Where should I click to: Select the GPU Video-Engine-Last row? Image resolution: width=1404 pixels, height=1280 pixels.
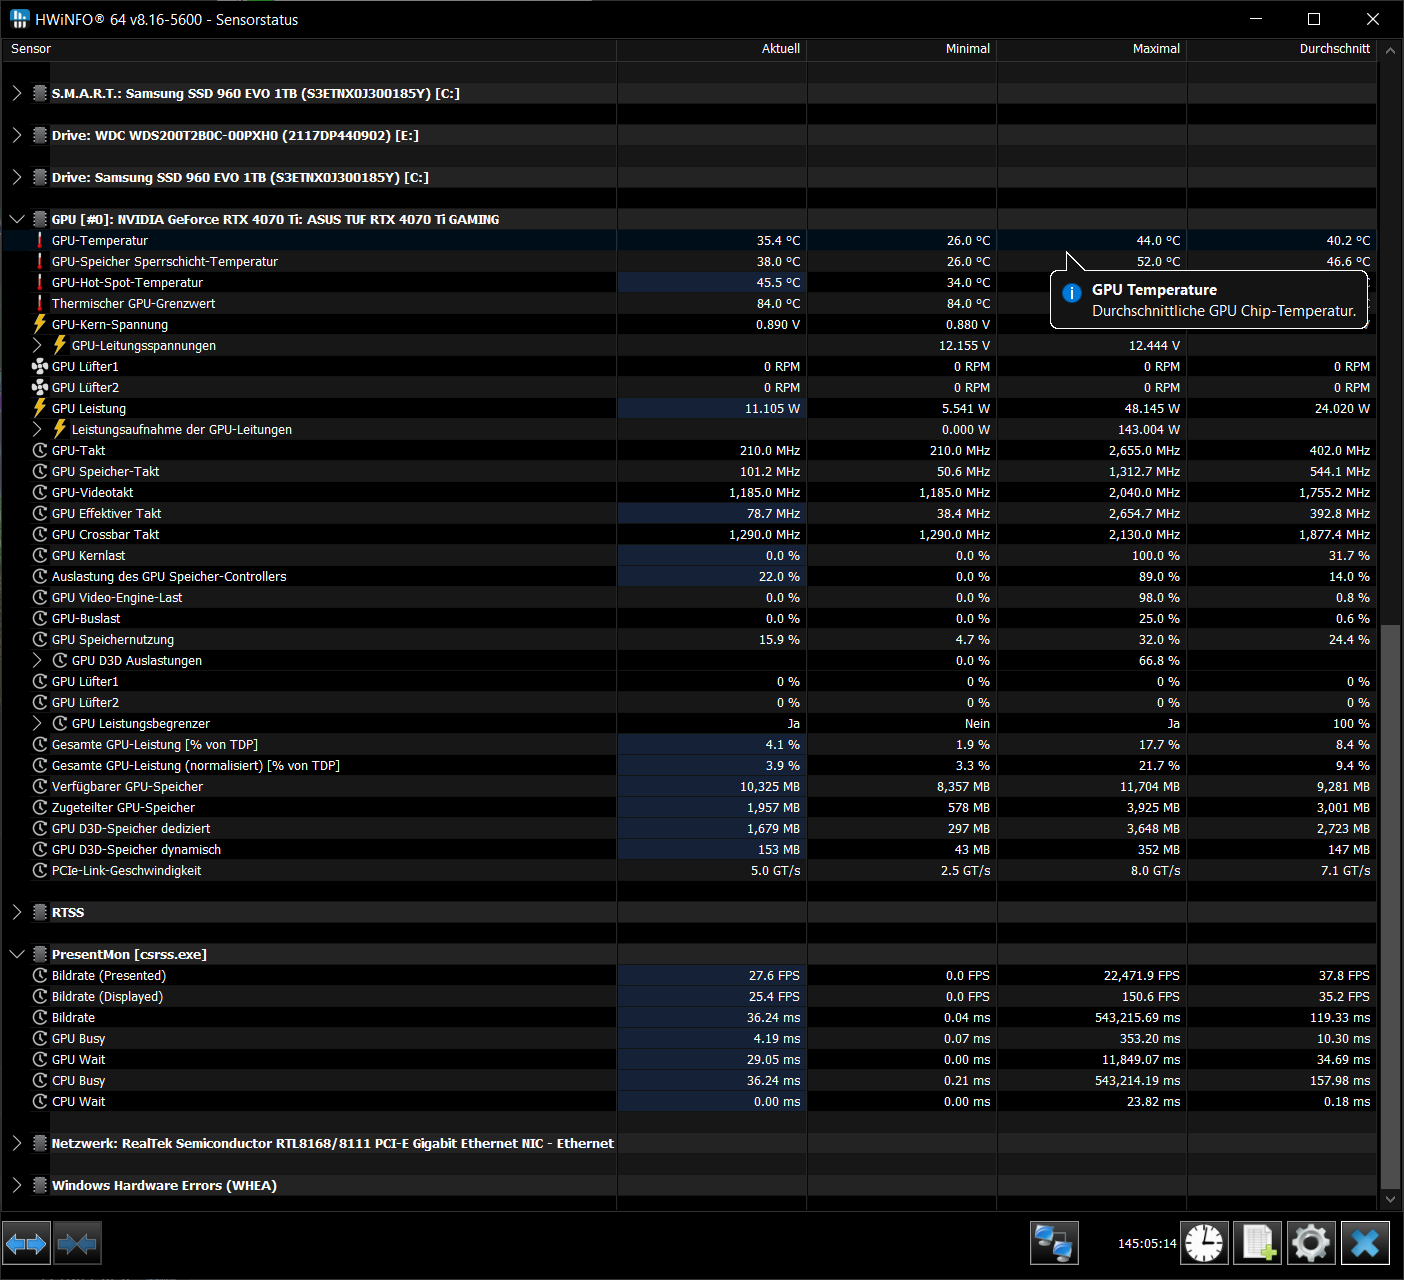[x=689, y=598]
